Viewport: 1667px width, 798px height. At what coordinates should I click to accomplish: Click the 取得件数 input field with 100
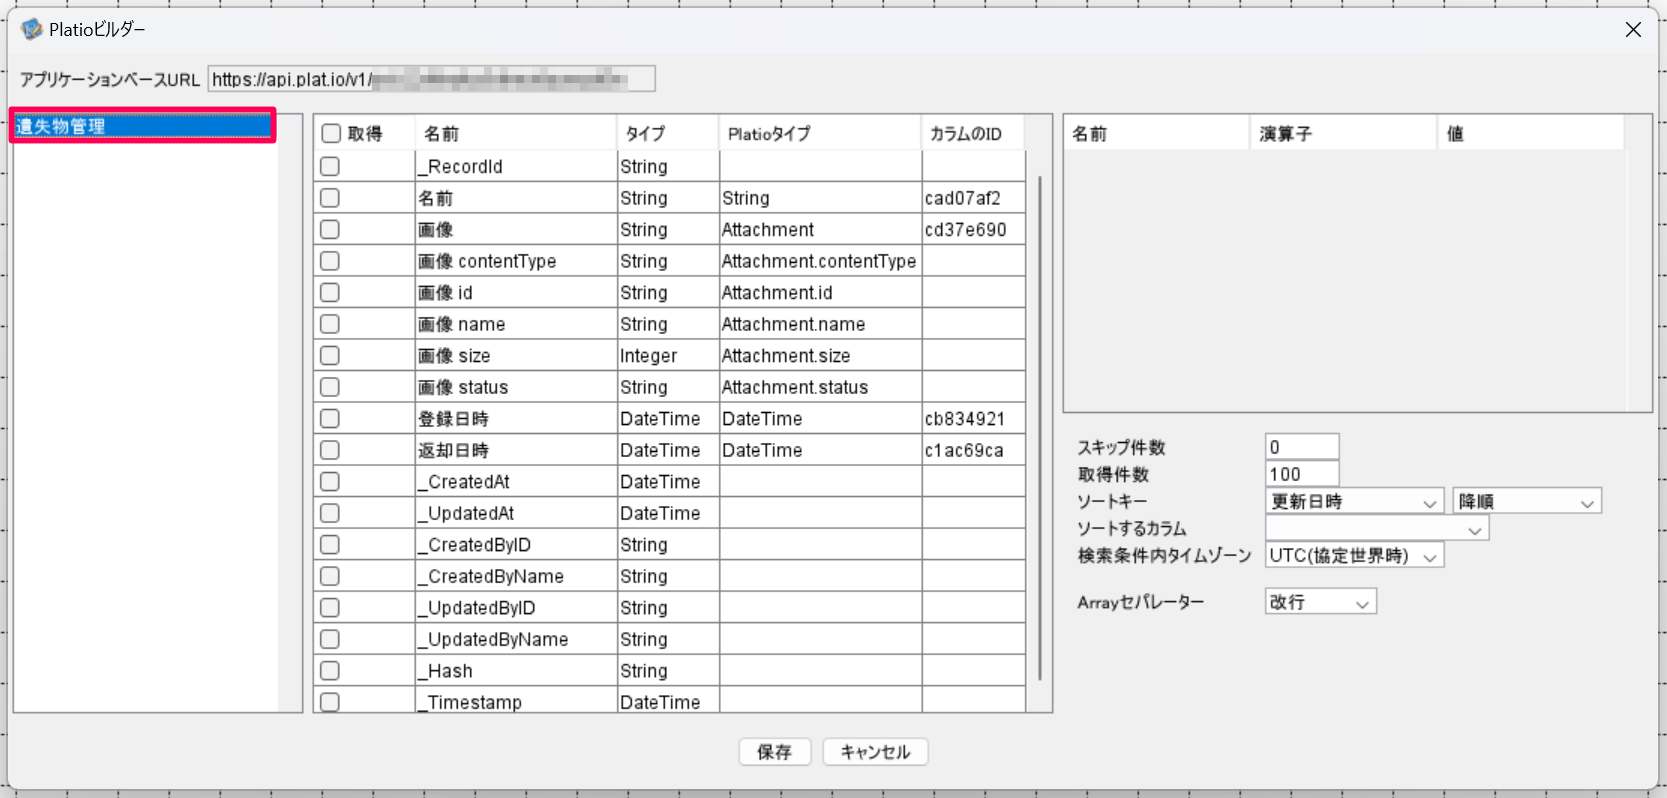(x=1302, y=474)
